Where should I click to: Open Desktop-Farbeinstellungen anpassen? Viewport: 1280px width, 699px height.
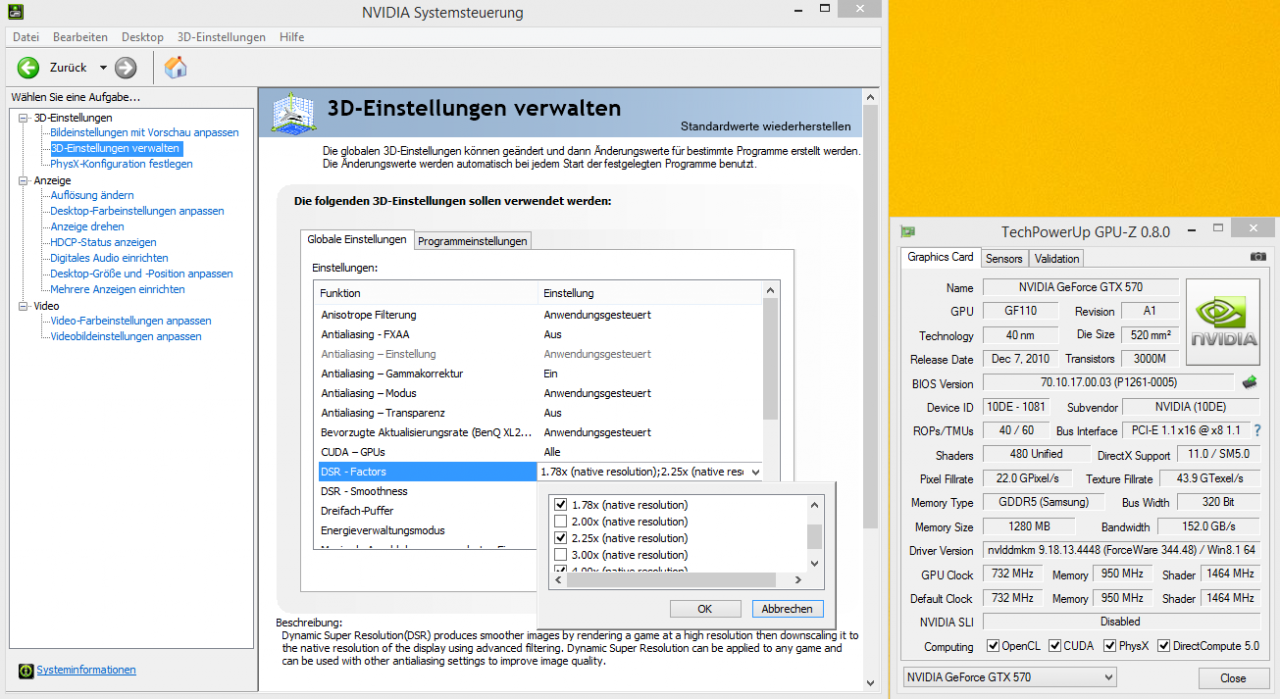tap(137, 211)
